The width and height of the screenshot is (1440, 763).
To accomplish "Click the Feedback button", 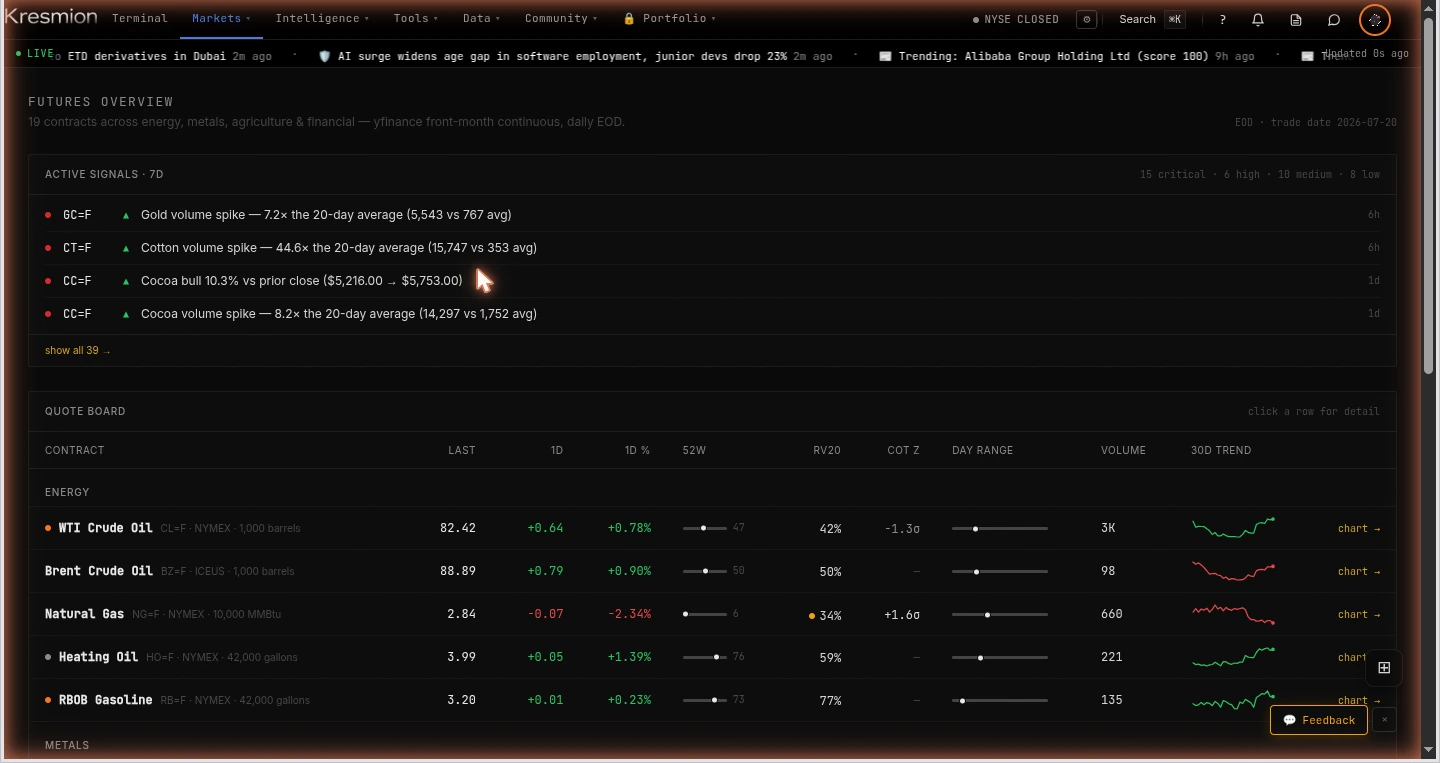I will [1318, 720].
